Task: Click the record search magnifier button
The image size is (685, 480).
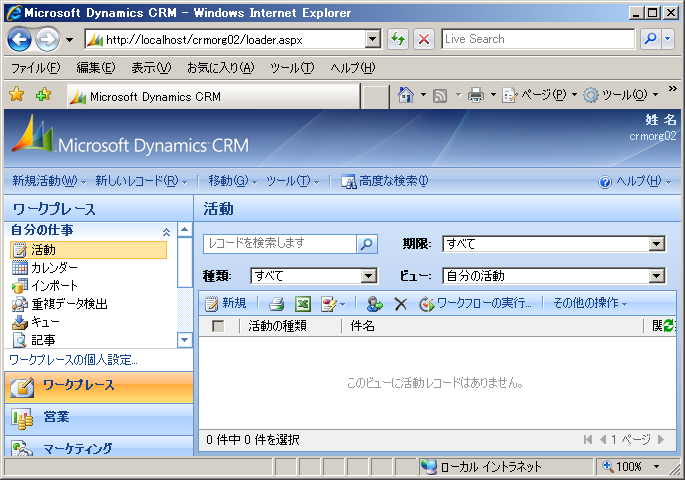Action: coord(367,244)
